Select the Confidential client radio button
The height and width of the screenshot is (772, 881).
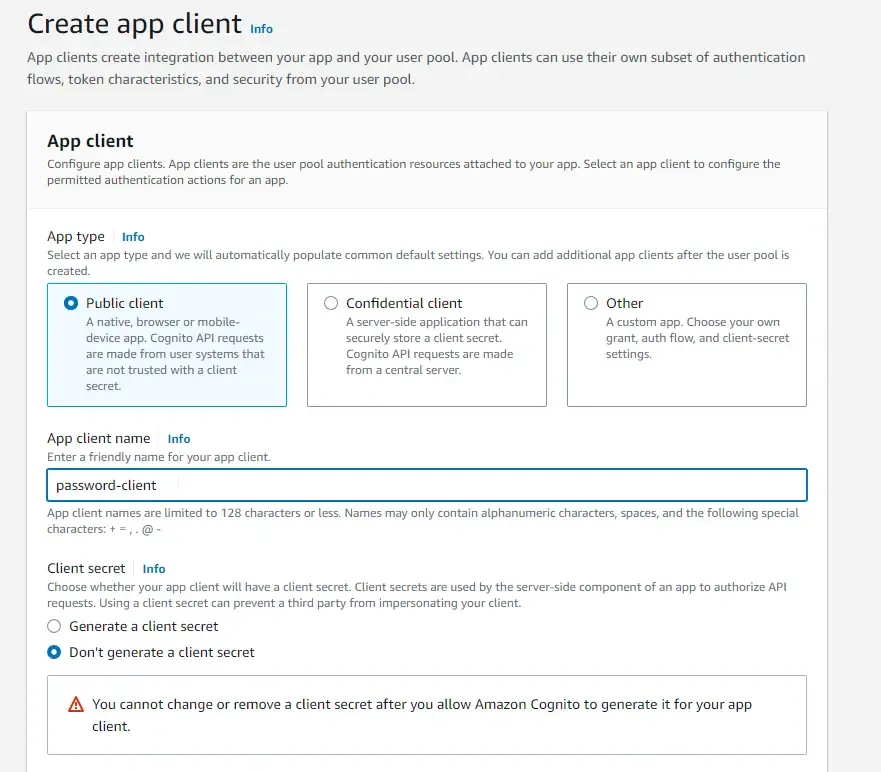[331, 304]
